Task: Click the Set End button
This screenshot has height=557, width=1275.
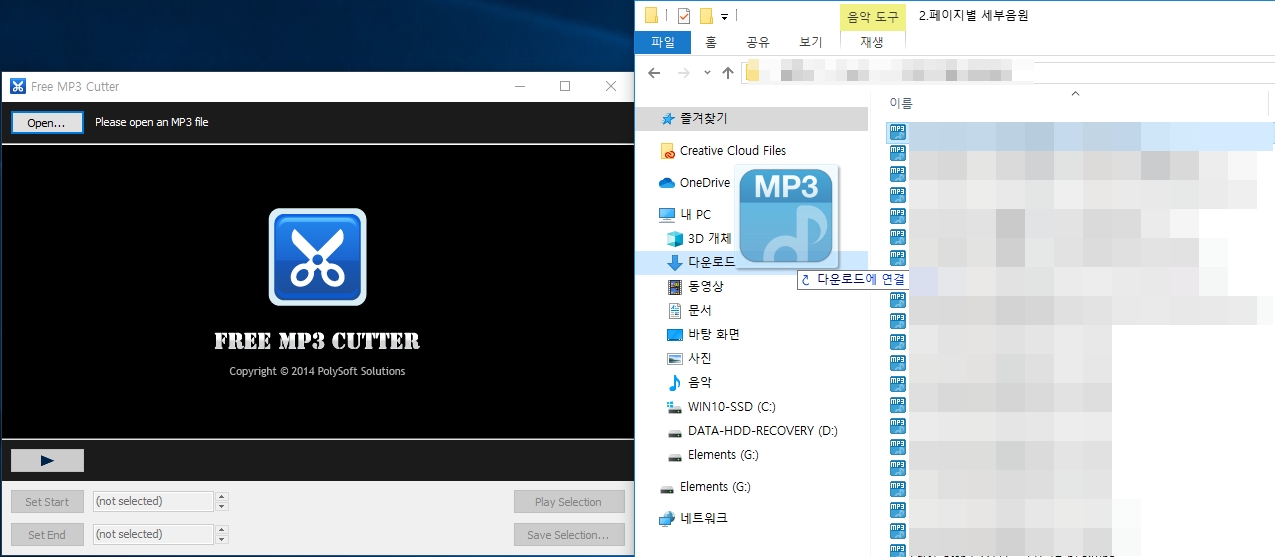Action: [47, 534]
